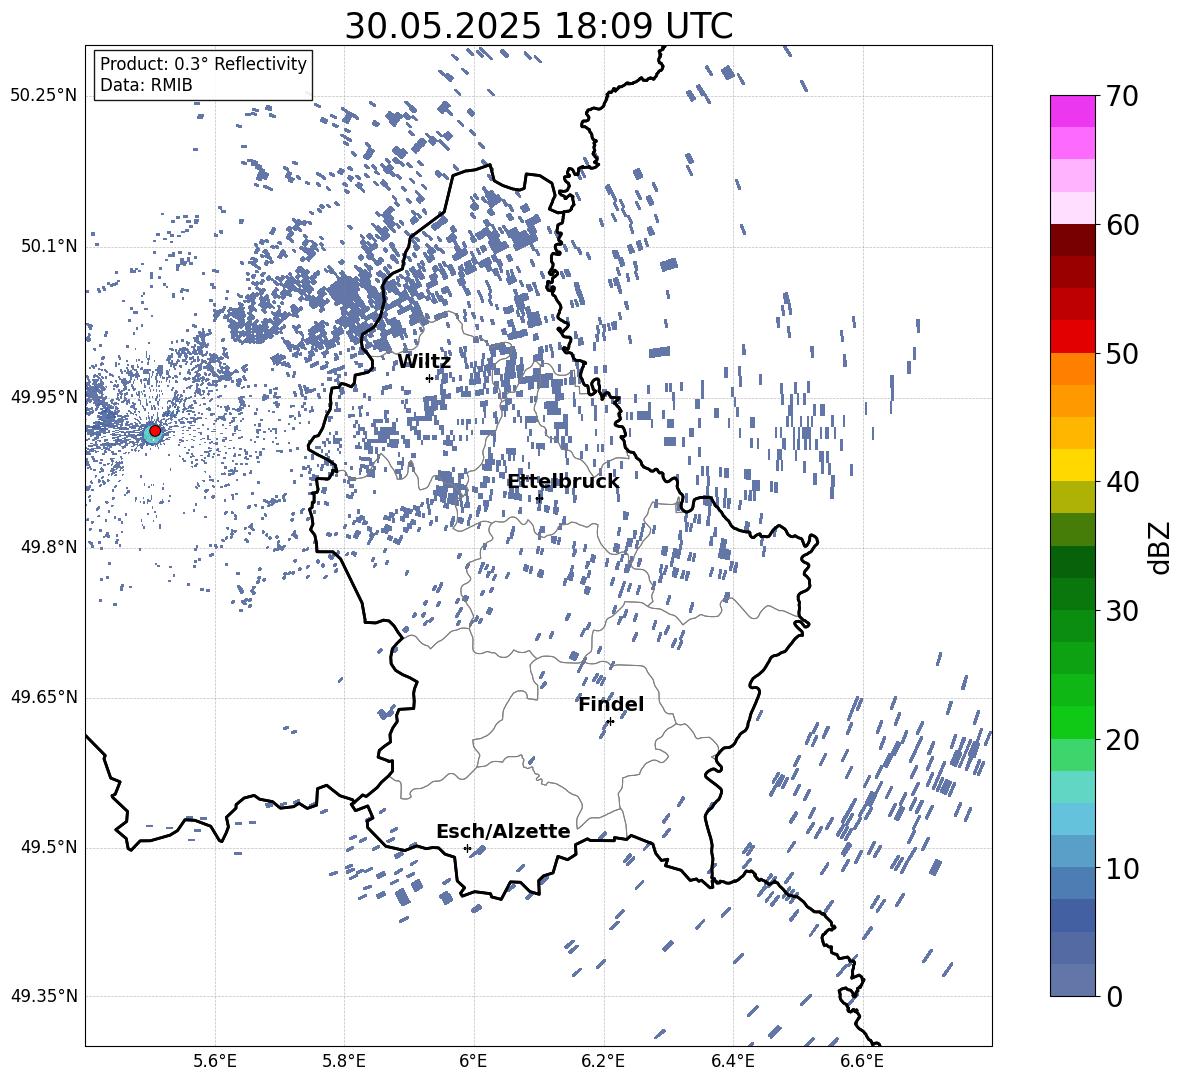The width and height of the screenshot is (1184, 1081).
Task: Click the 5.8°E longitude tick label
Action: (344, 1061)
